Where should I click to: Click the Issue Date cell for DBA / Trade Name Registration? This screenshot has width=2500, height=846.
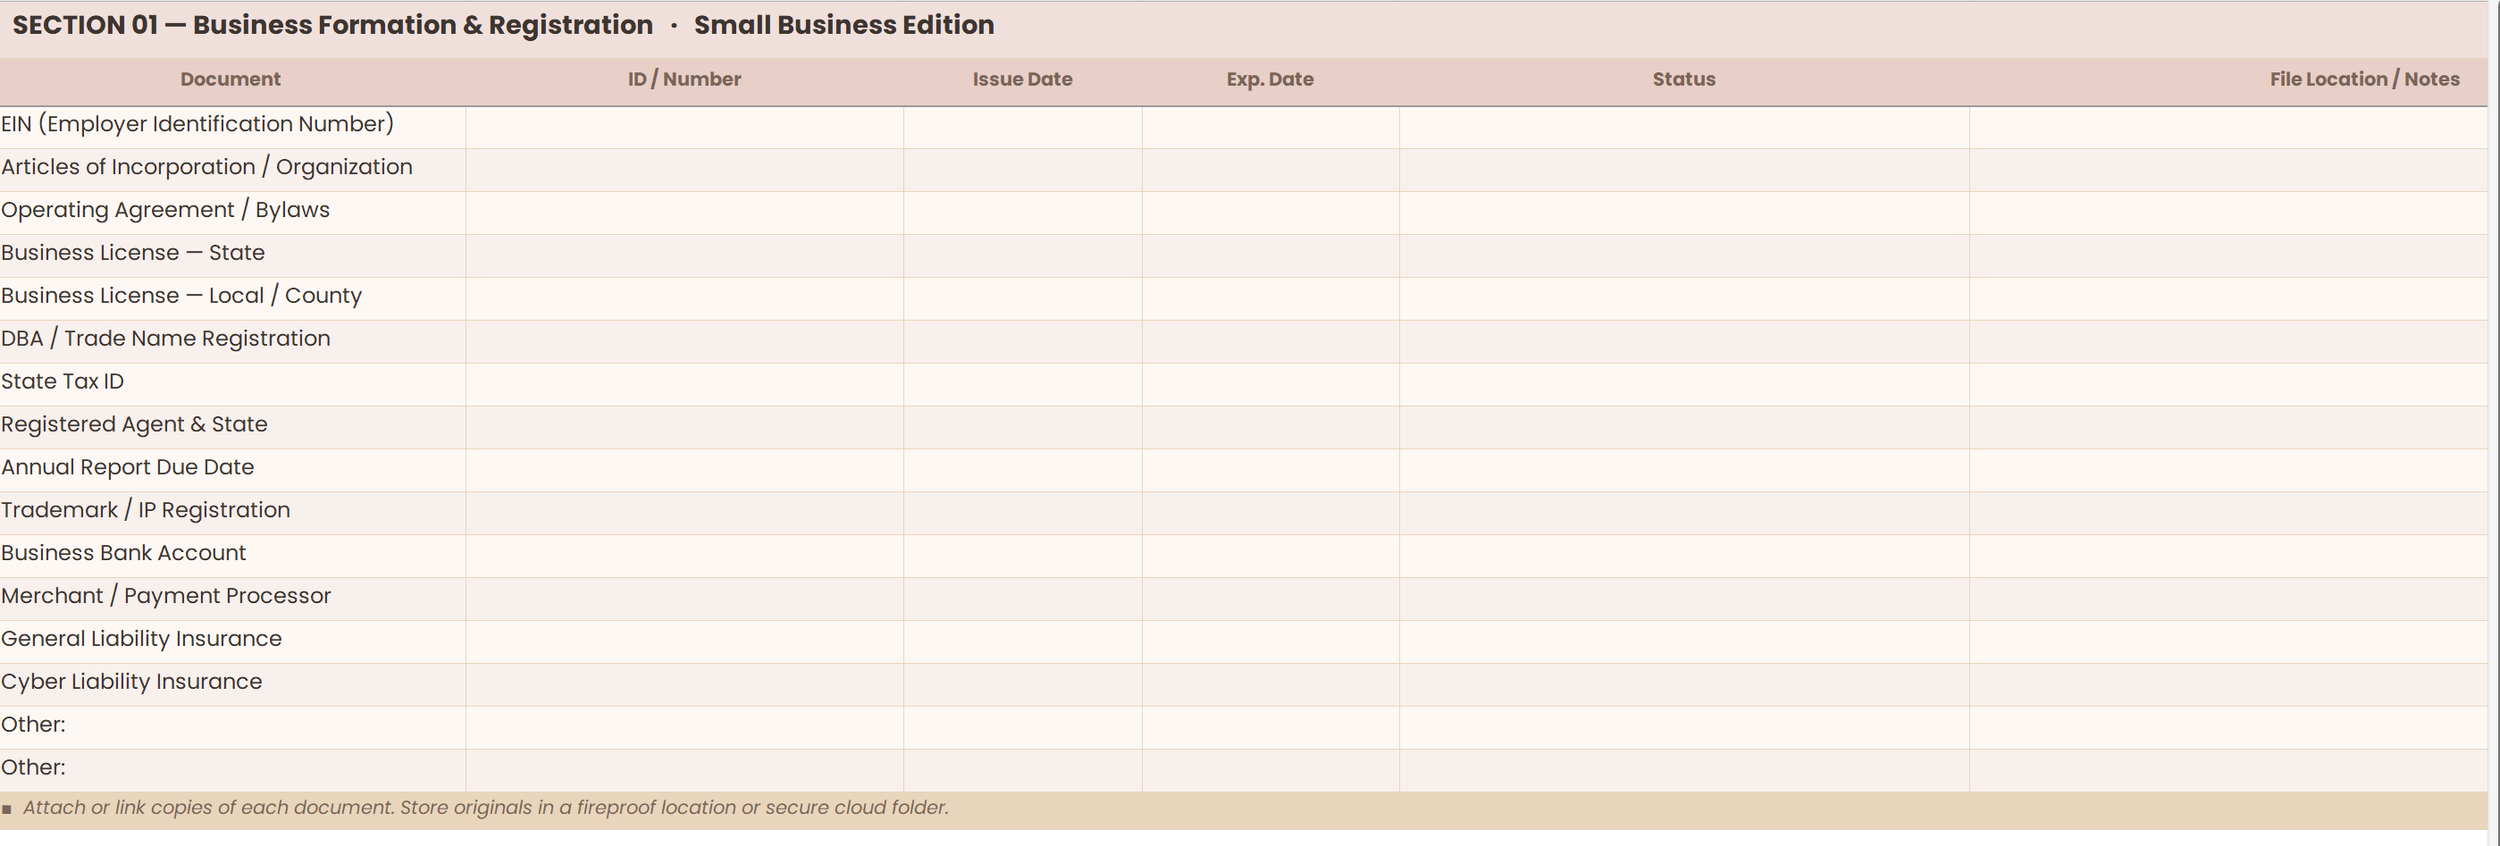click(1023, 342)
